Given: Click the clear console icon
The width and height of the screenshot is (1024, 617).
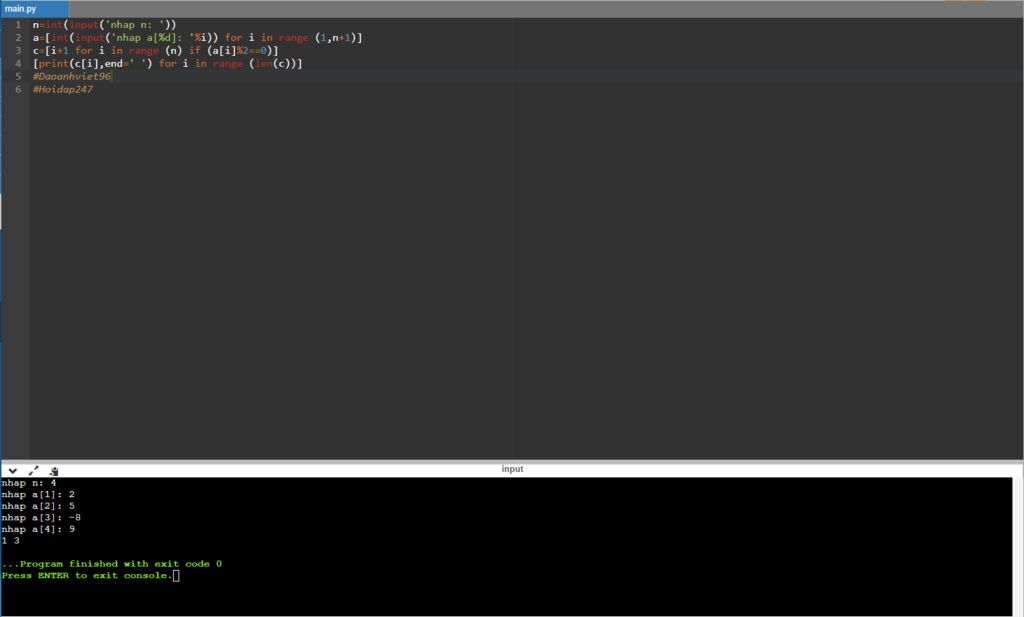Looking at the screenshot, I should pos(54,471).
